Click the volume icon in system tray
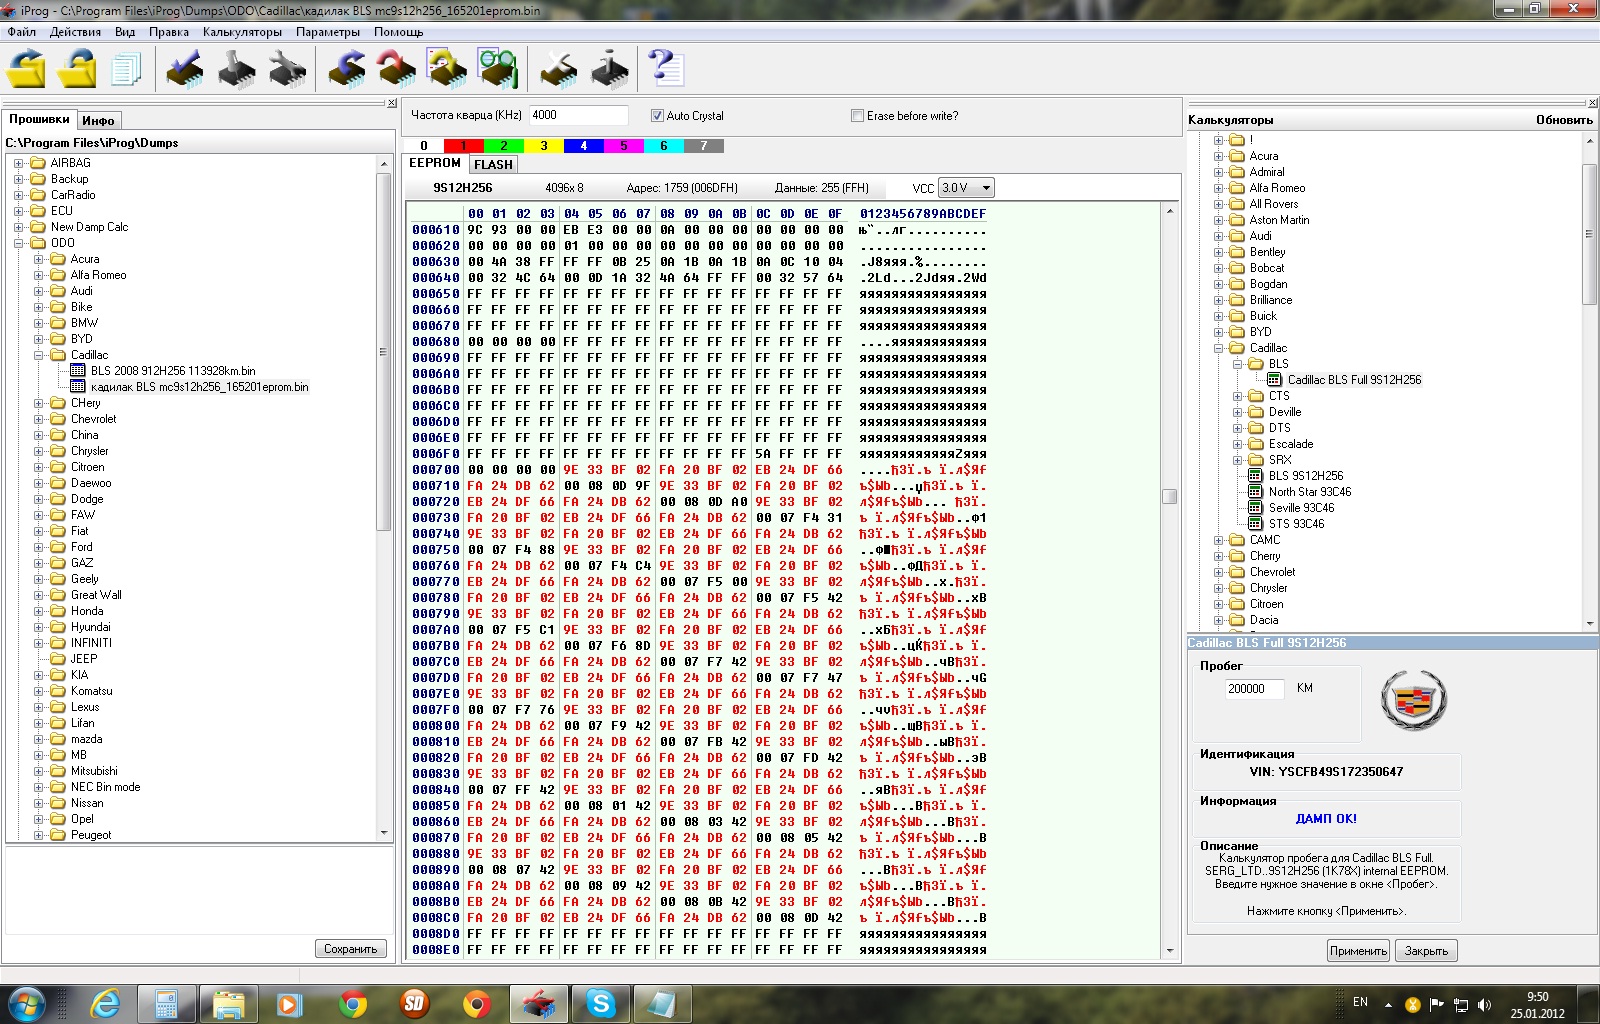This screenshot has width=1600, height=1024. pyautogui.click(x=1484, y=1004)
